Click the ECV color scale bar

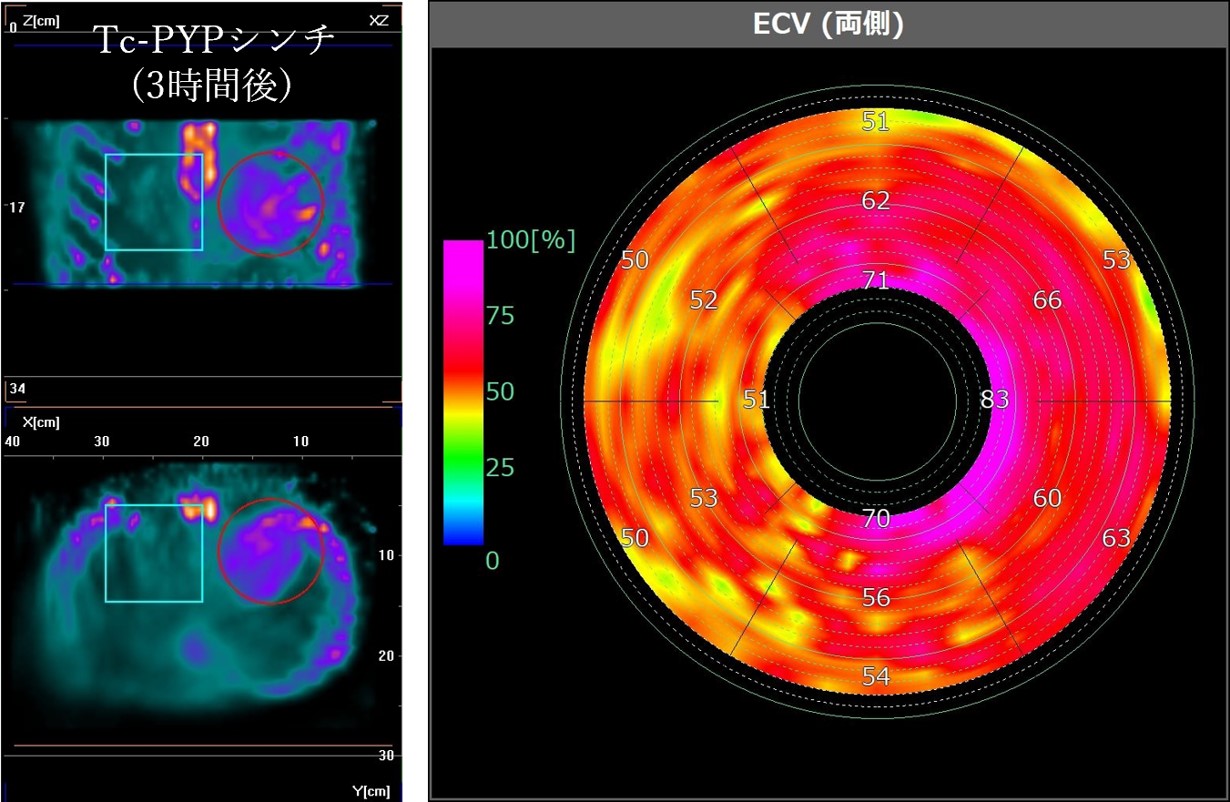click(463, 392)
